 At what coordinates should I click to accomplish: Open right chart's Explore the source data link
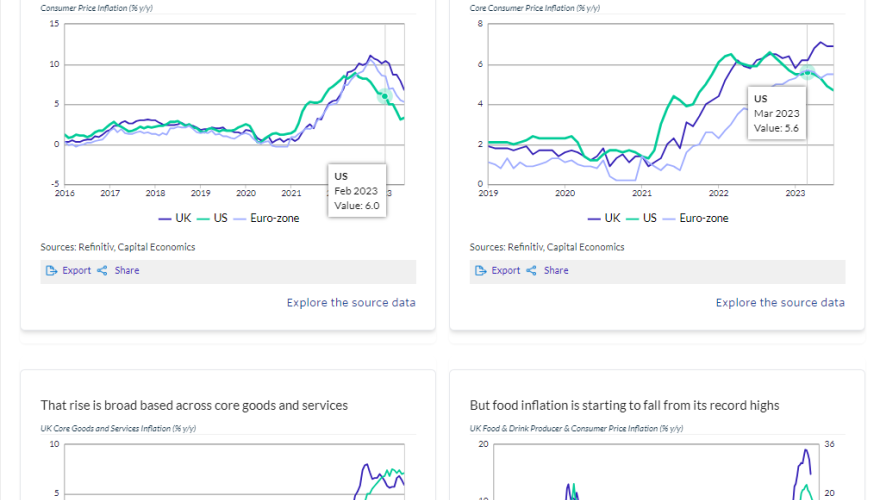tap(780, 302)
